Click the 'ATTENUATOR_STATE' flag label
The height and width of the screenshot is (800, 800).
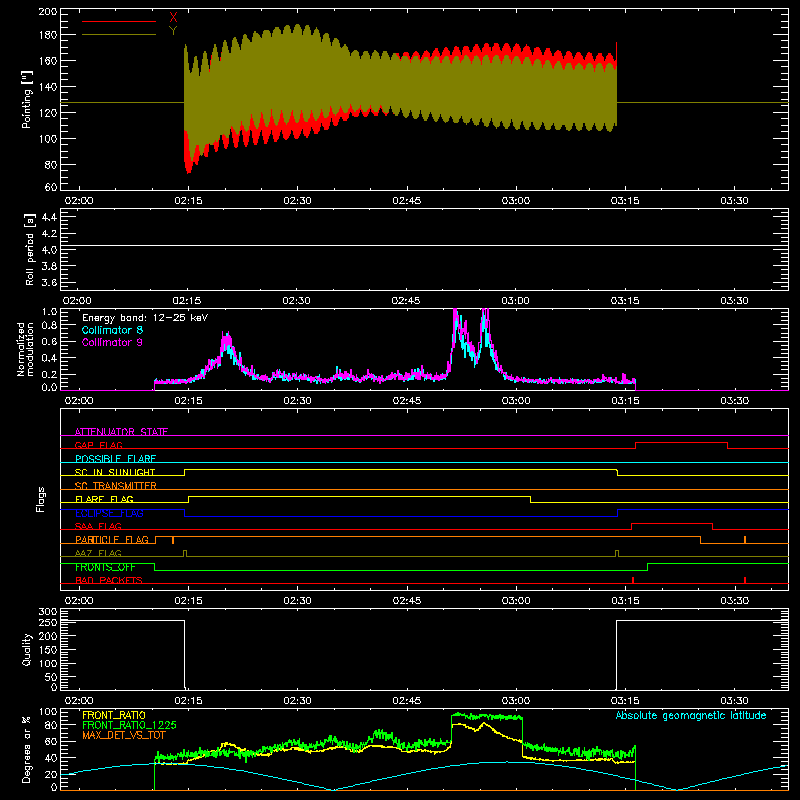point(121,432)
